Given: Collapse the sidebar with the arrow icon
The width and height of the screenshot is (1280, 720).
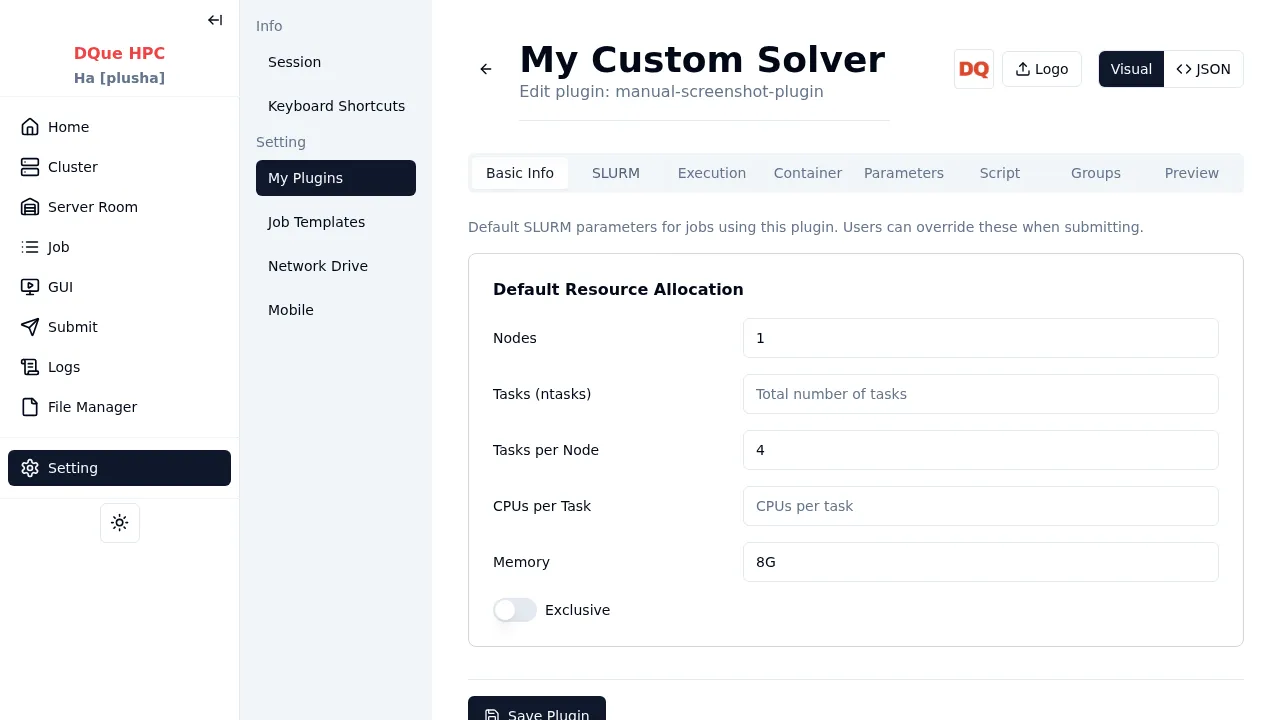Looking at the screenshot, I should pyautogui.click(x=215, y=20).
